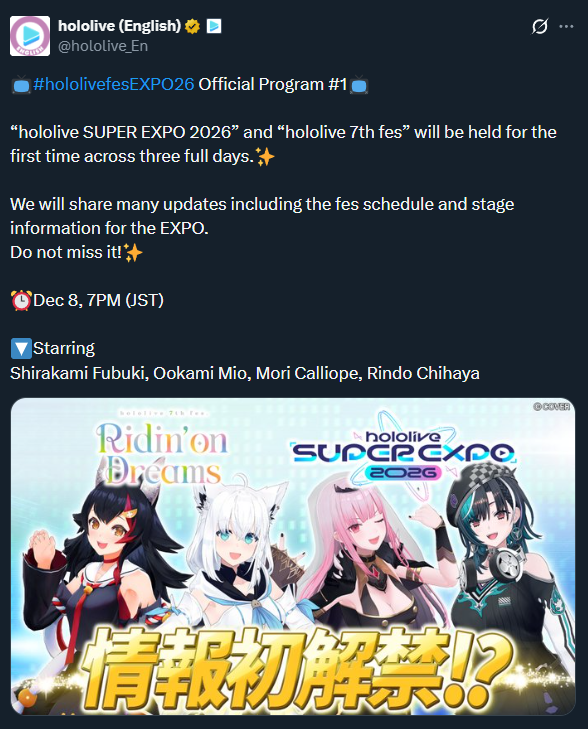Image resolution: width=588 pixels, height=729 pixels.
Task: Click sparkles emoji after 'Do not miss it!'
Action: [133, 253]
